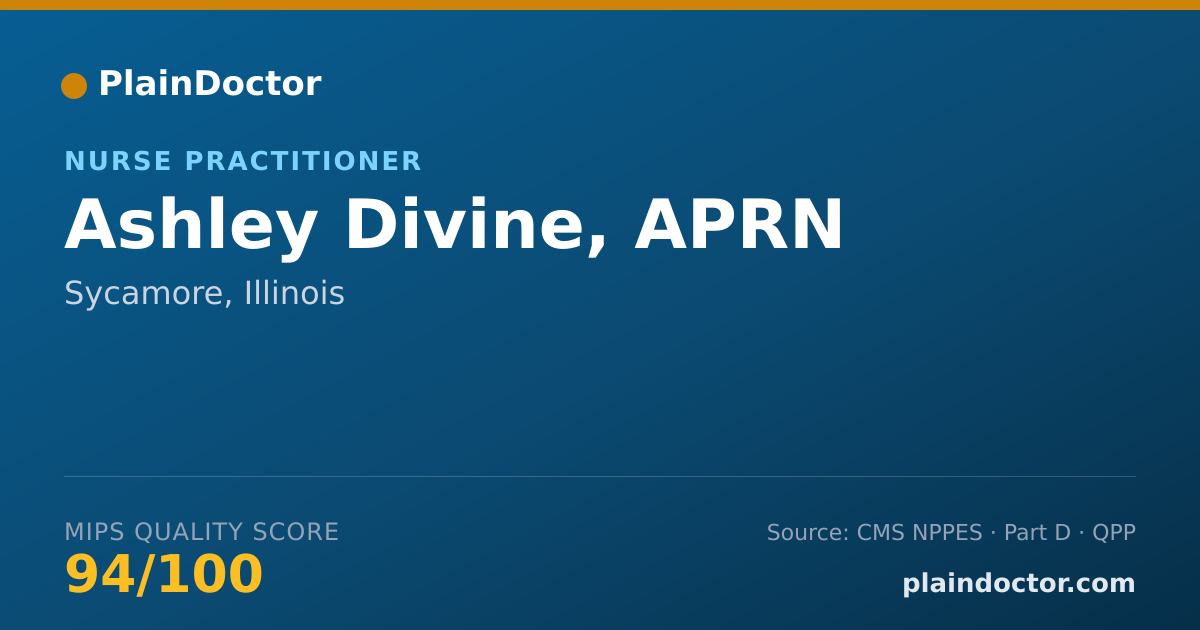Click the 94/100 score value
The width and height of the screenshot is (1200, 630).
(x=164, y=575)
